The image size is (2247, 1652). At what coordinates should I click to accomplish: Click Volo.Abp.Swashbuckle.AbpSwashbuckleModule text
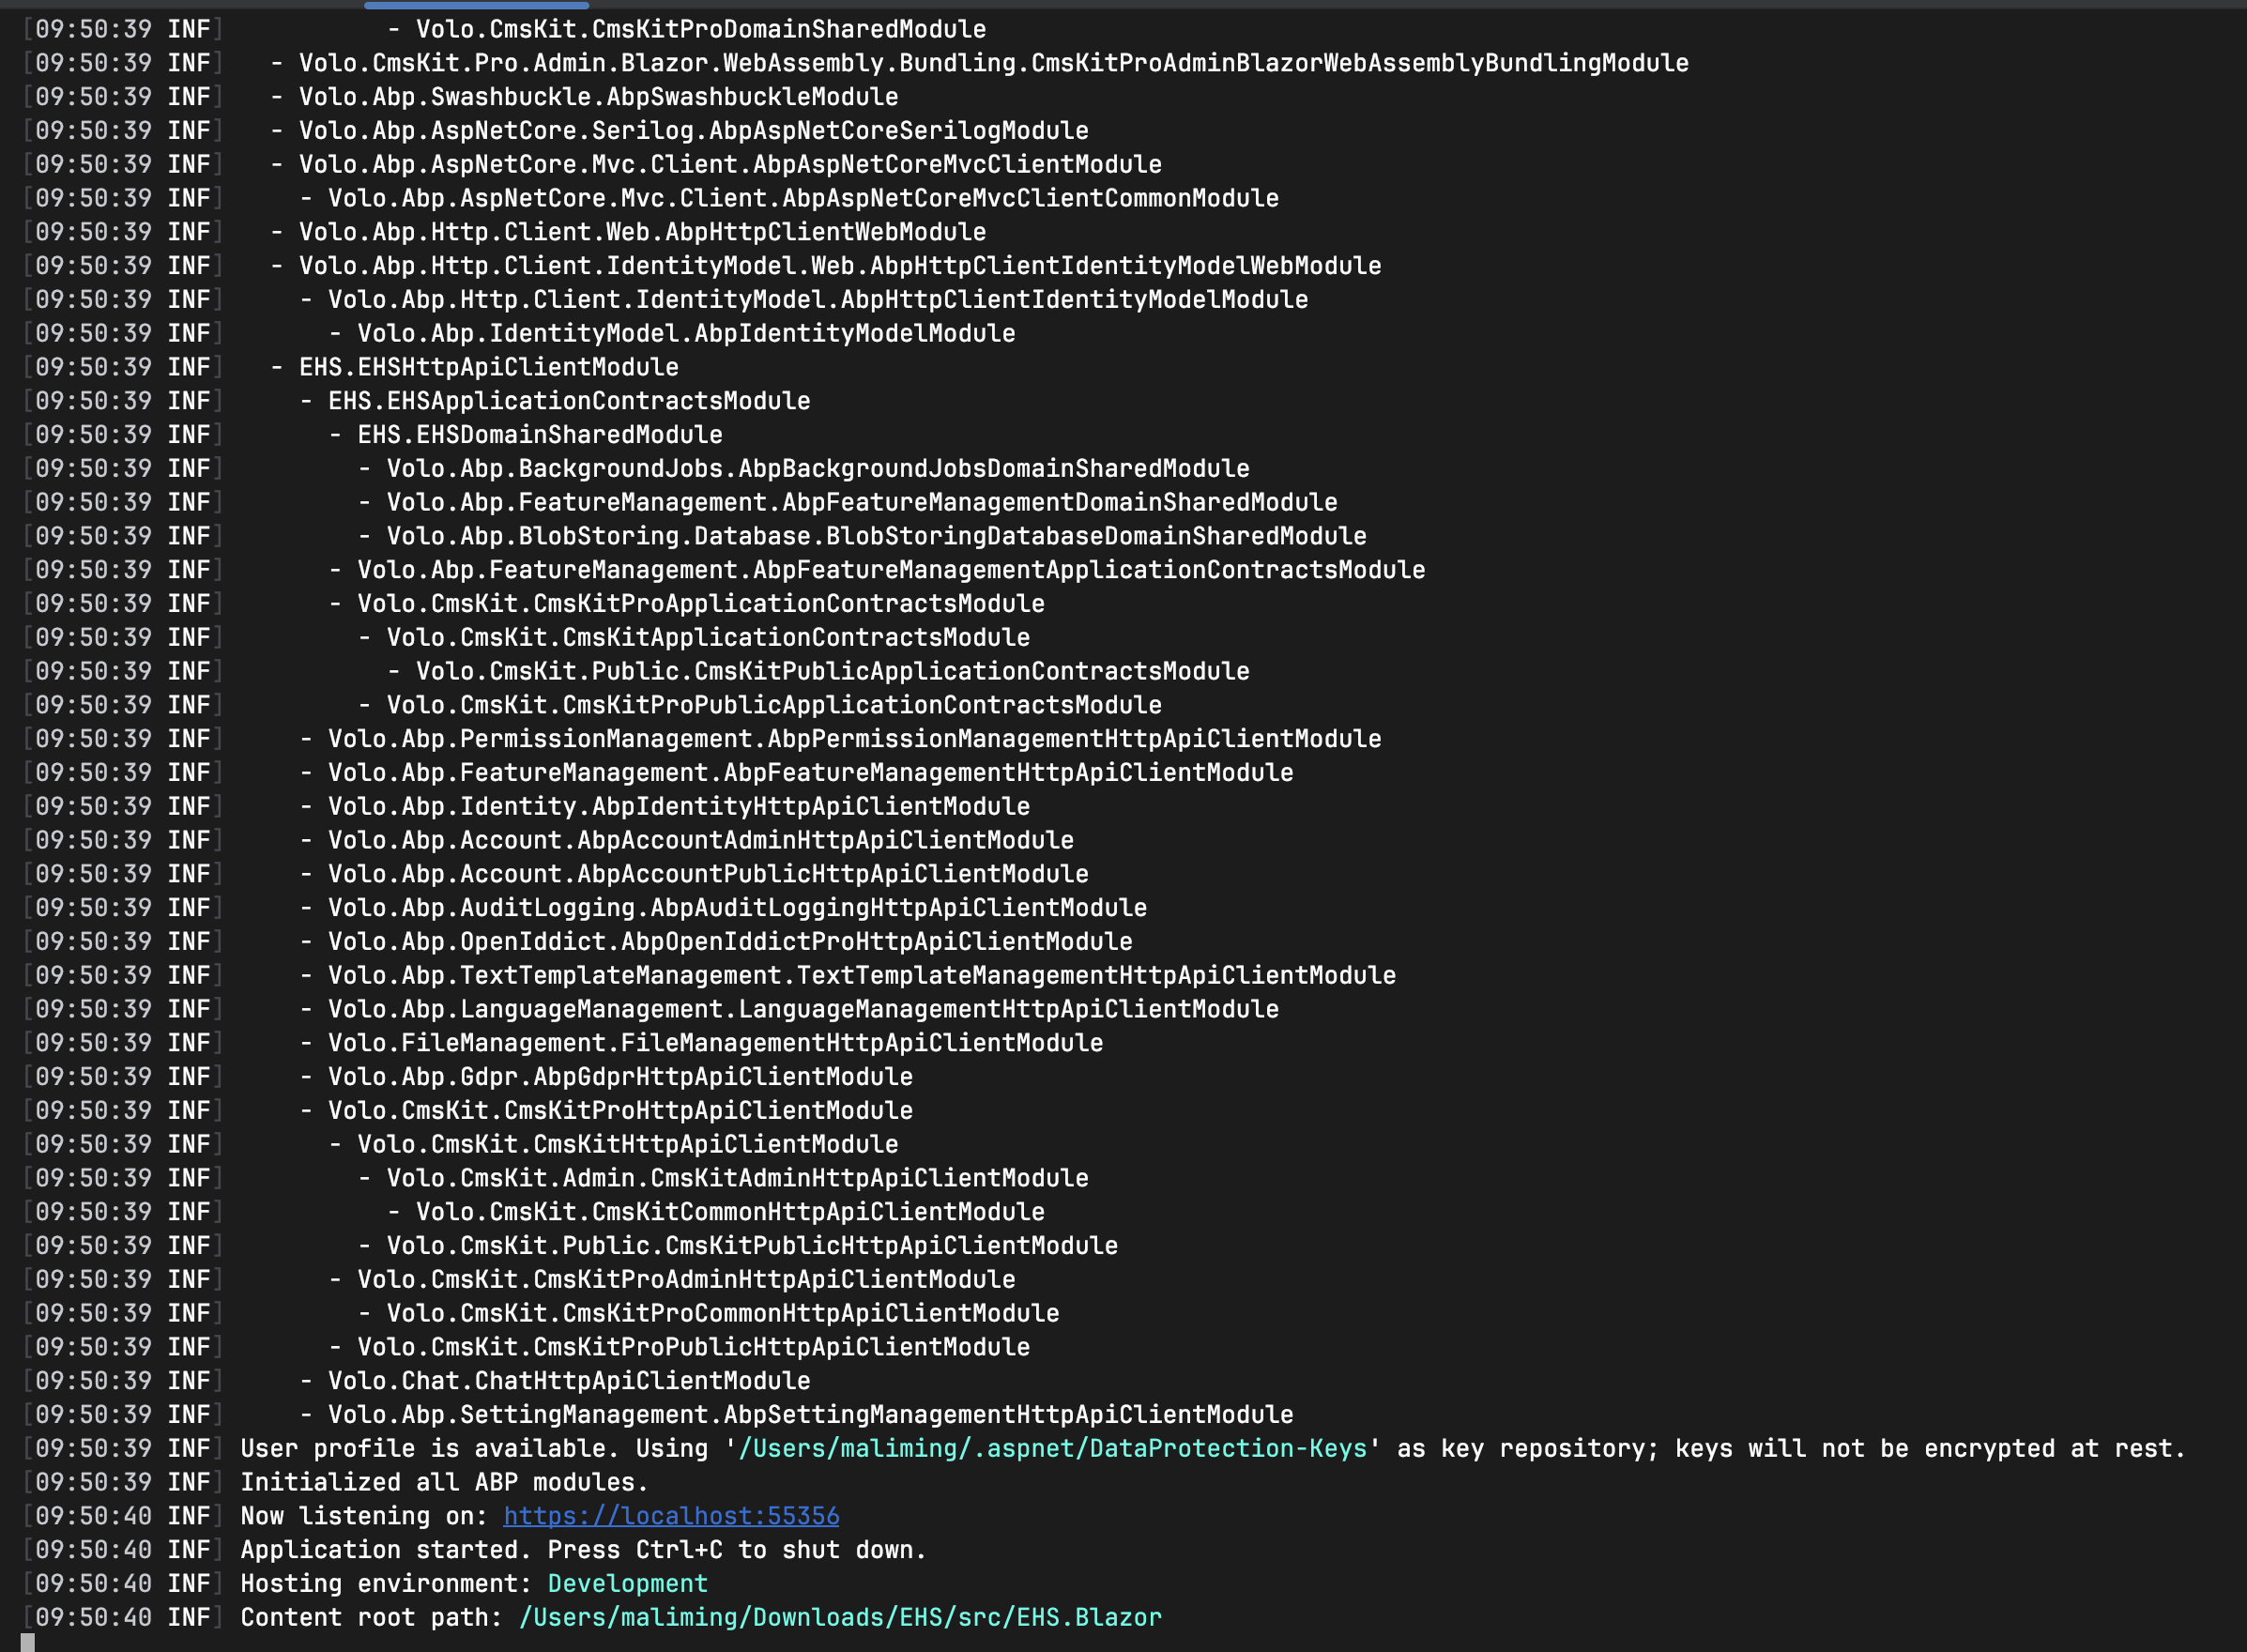point(598,97)
